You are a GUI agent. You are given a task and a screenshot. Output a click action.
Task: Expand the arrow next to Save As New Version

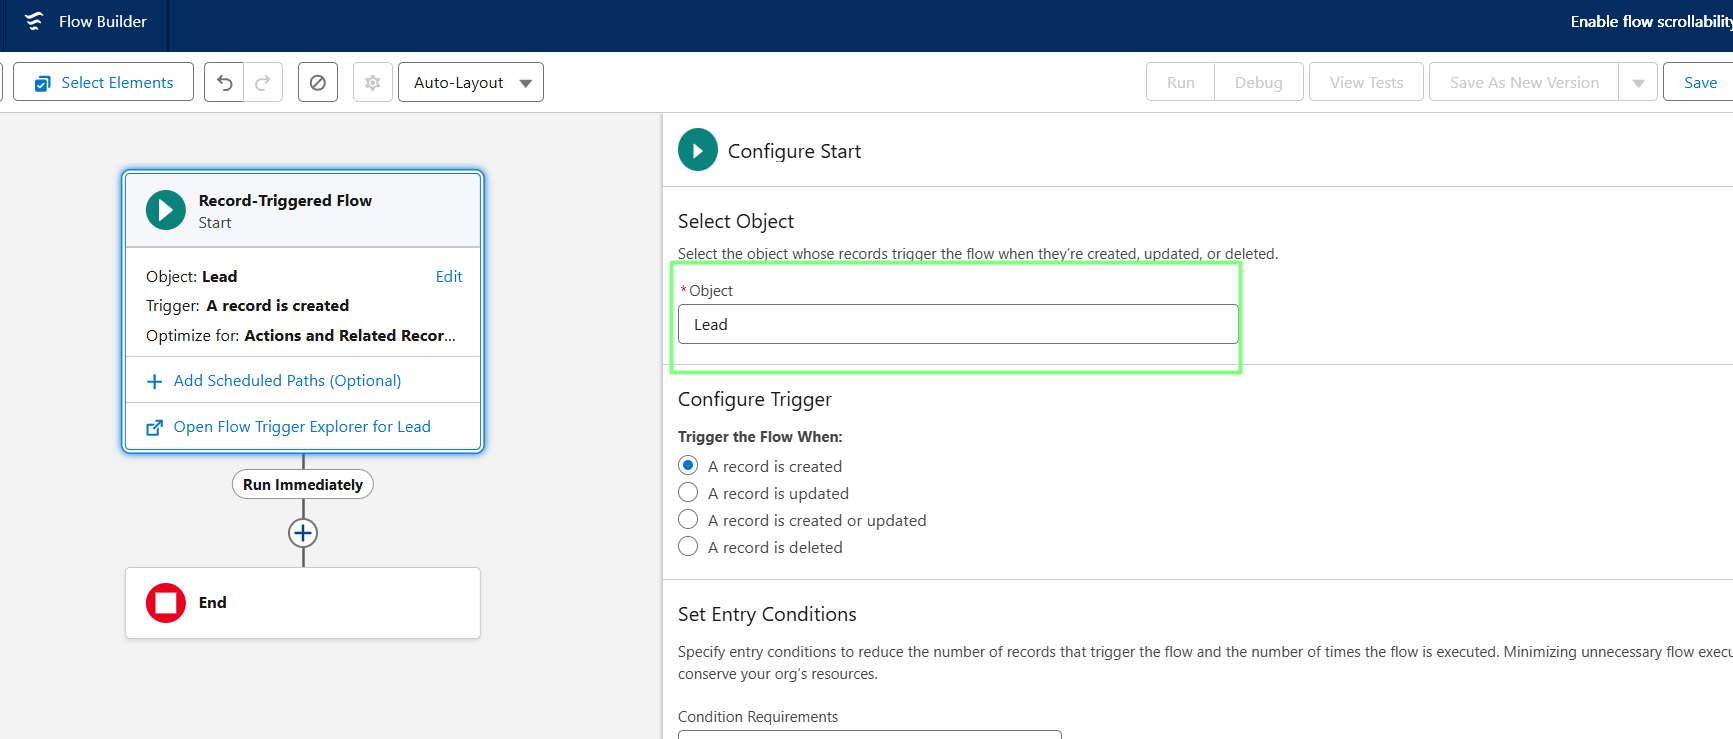click(1638, 82)
